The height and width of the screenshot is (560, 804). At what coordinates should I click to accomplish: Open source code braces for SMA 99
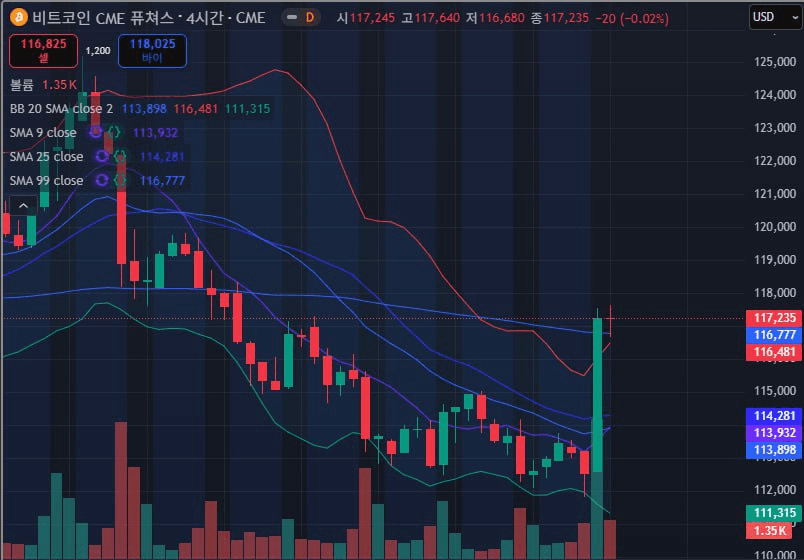120,181
